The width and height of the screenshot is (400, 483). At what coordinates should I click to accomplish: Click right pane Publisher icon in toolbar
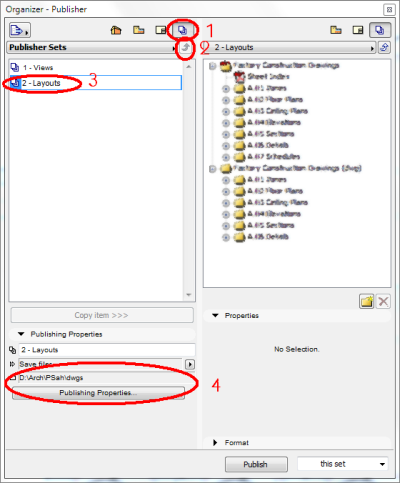pyautogui.click(x=380, y=30)
